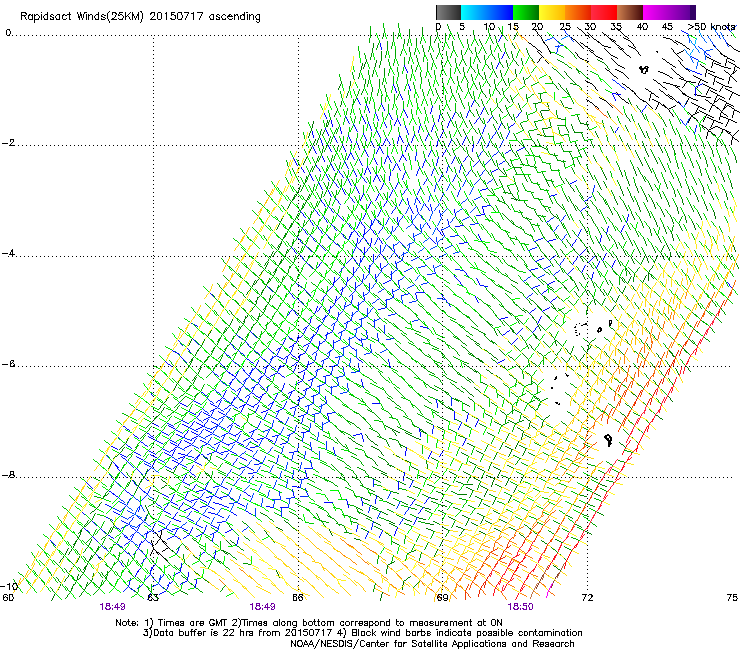740x650 pixels.
Task: Click the purple '18:50' time label
Action: pyautogui.click(x=520, y=607)
